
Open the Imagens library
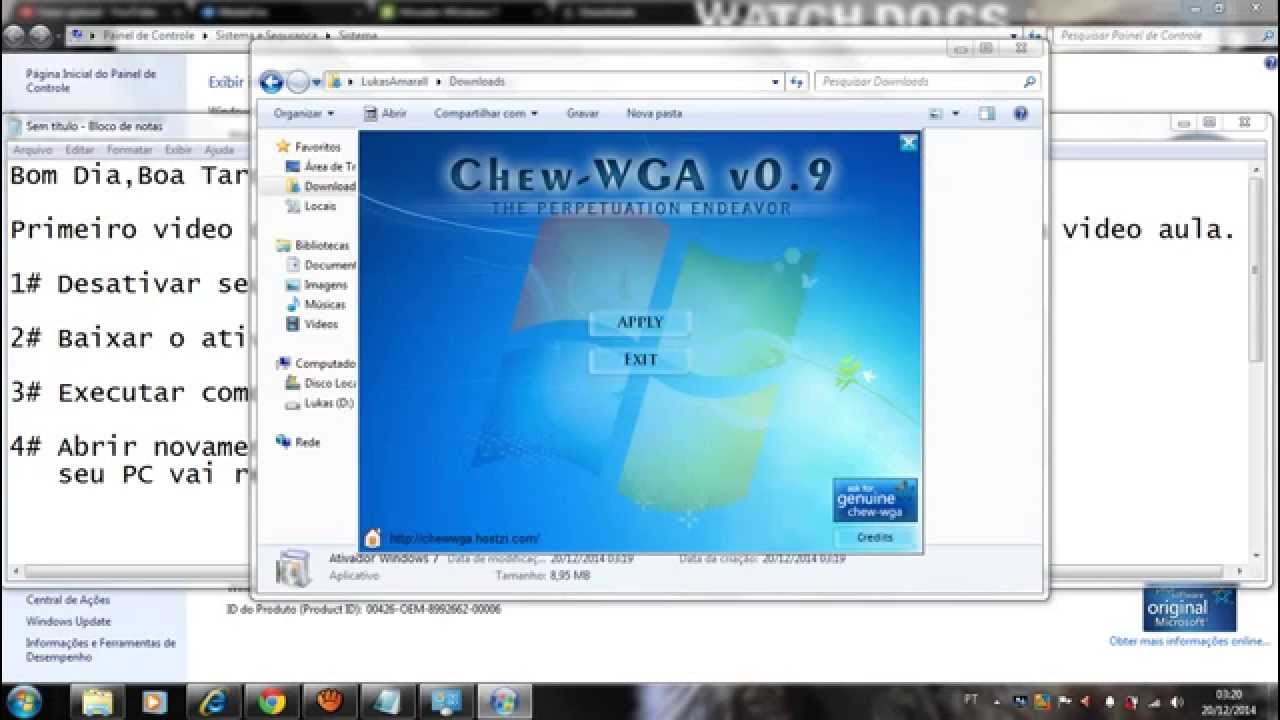pyautogui.click(x=317, y=285)
